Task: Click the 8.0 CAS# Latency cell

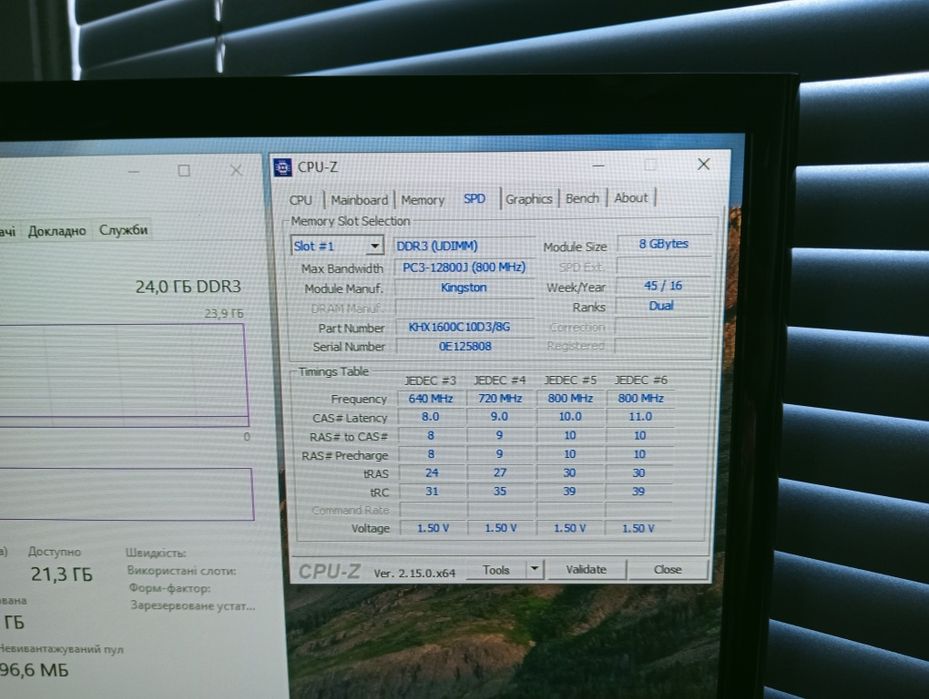Action: (431, 417)
